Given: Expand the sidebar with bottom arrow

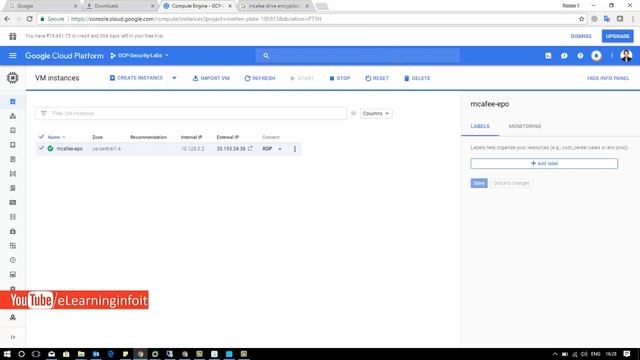Looking at the screenshot, I should point(13,337).
